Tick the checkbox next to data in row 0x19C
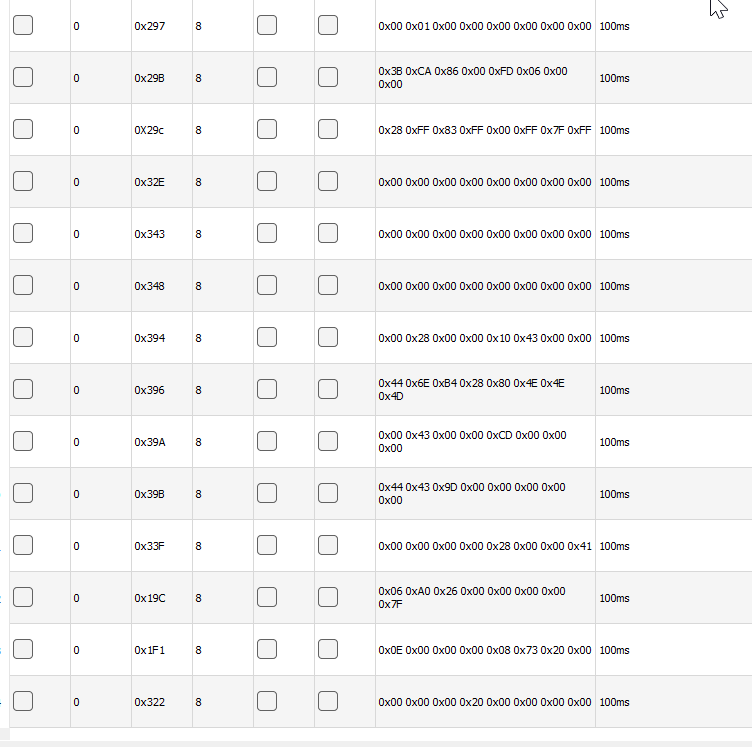This screenshot has height=747, width=752. coord(328,598)
